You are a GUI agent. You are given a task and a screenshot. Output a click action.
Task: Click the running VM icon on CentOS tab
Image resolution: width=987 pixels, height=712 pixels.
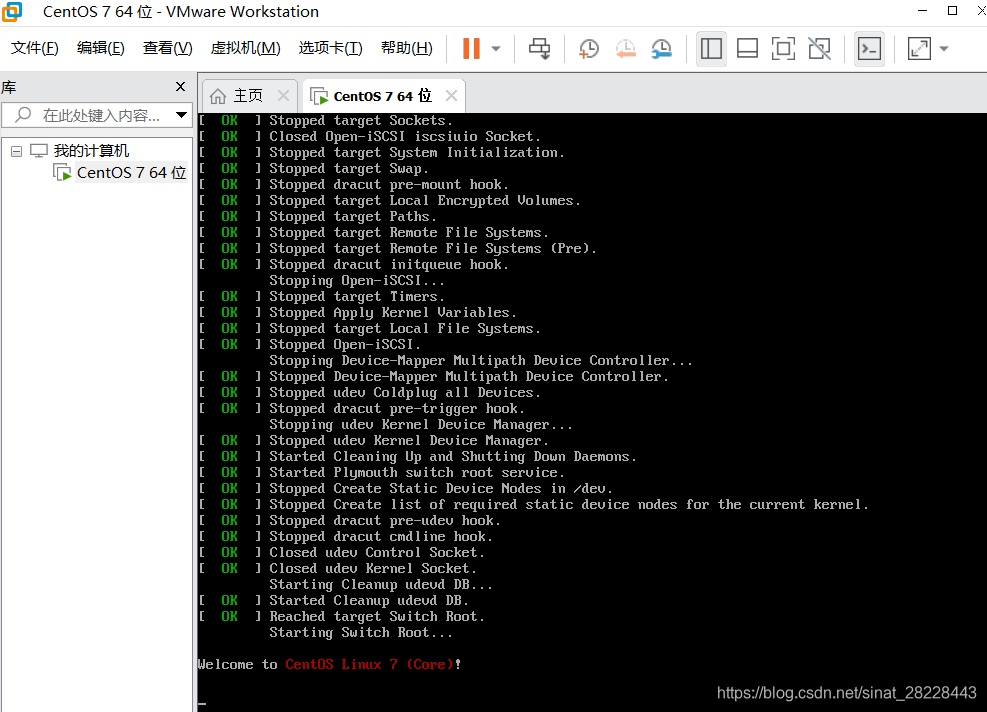[319, 96]
